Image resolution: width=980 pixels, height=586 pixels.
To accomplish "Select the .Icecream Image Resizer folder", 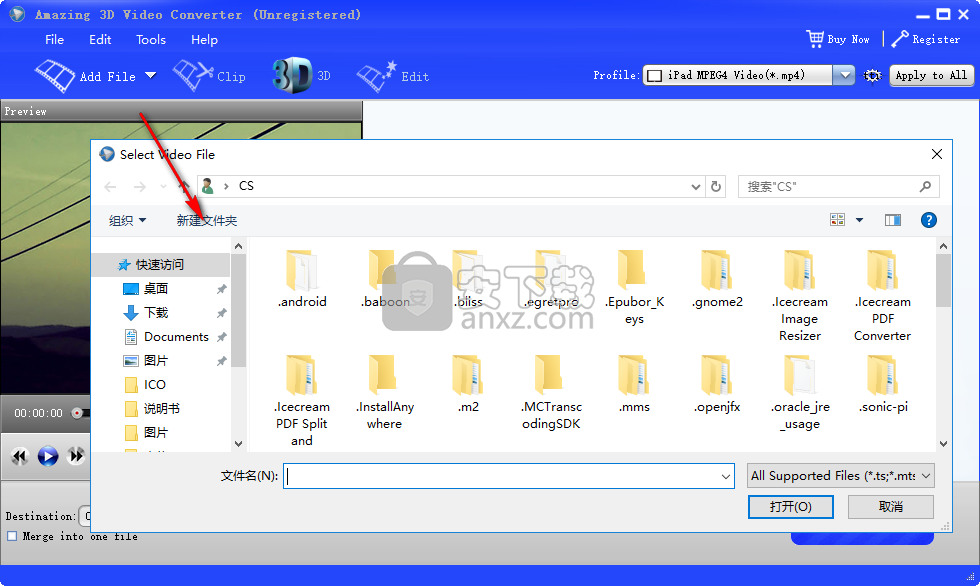I will (799, 296).
